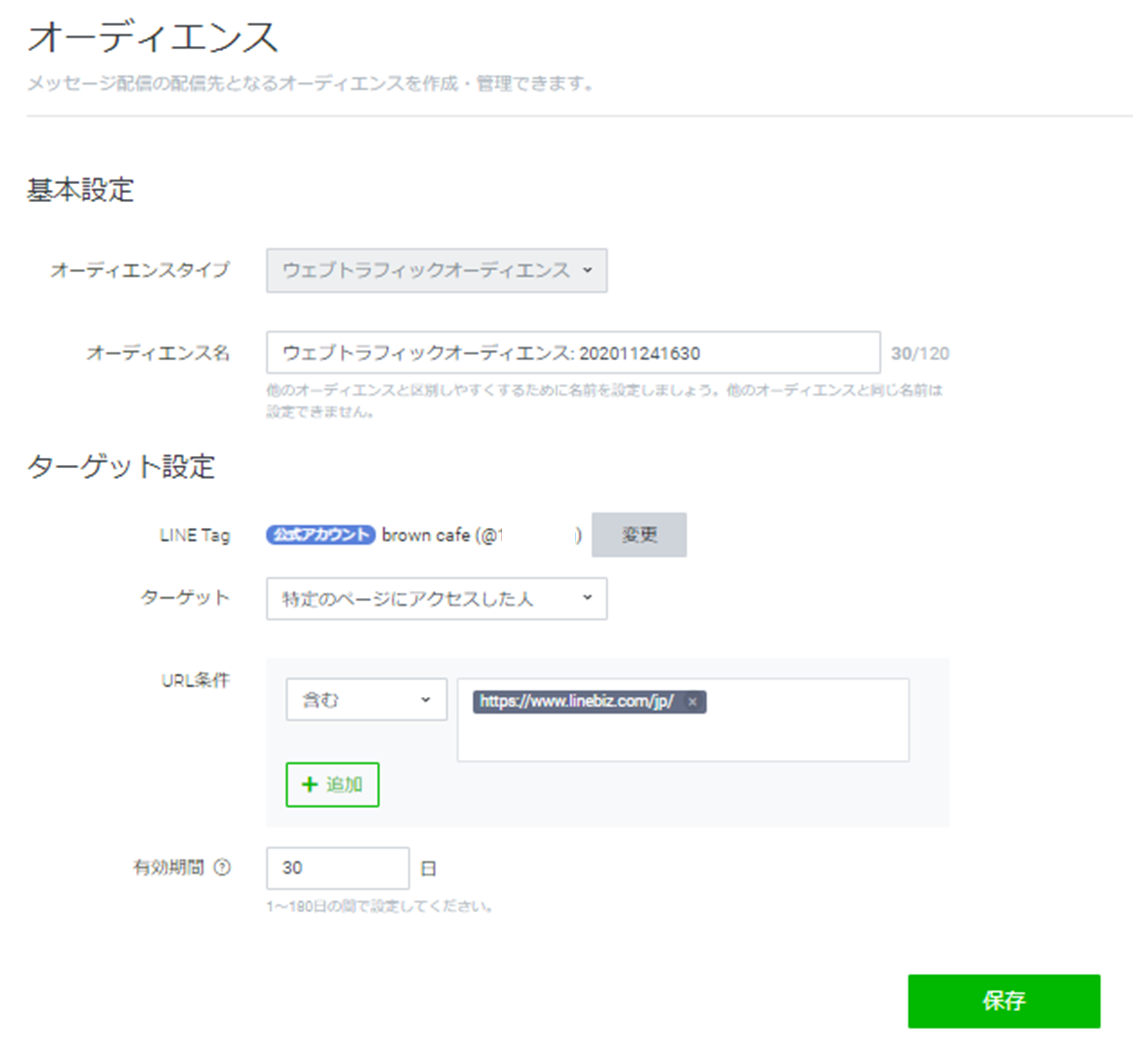
Task: Click the 追加 button with plus icon
Action: (x=332, y=785)
